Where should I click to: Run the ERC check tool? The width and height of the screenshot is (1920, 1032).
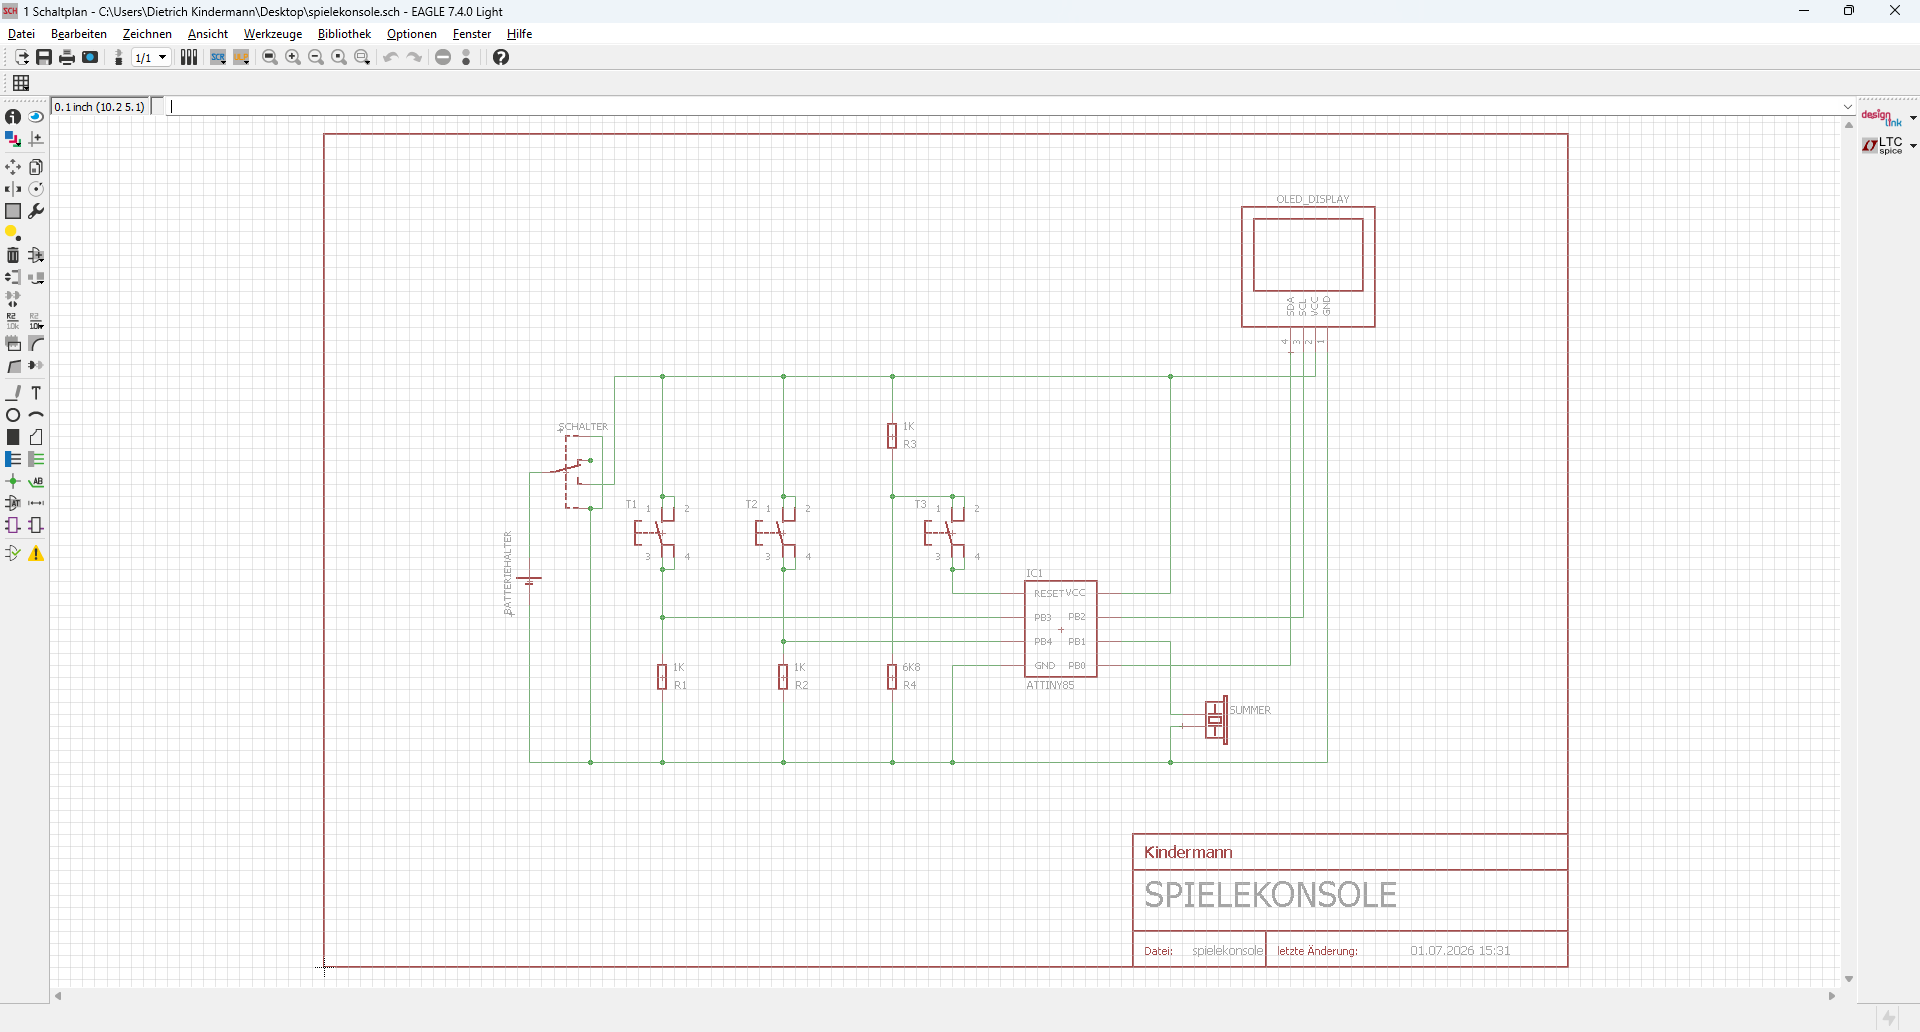13,554
